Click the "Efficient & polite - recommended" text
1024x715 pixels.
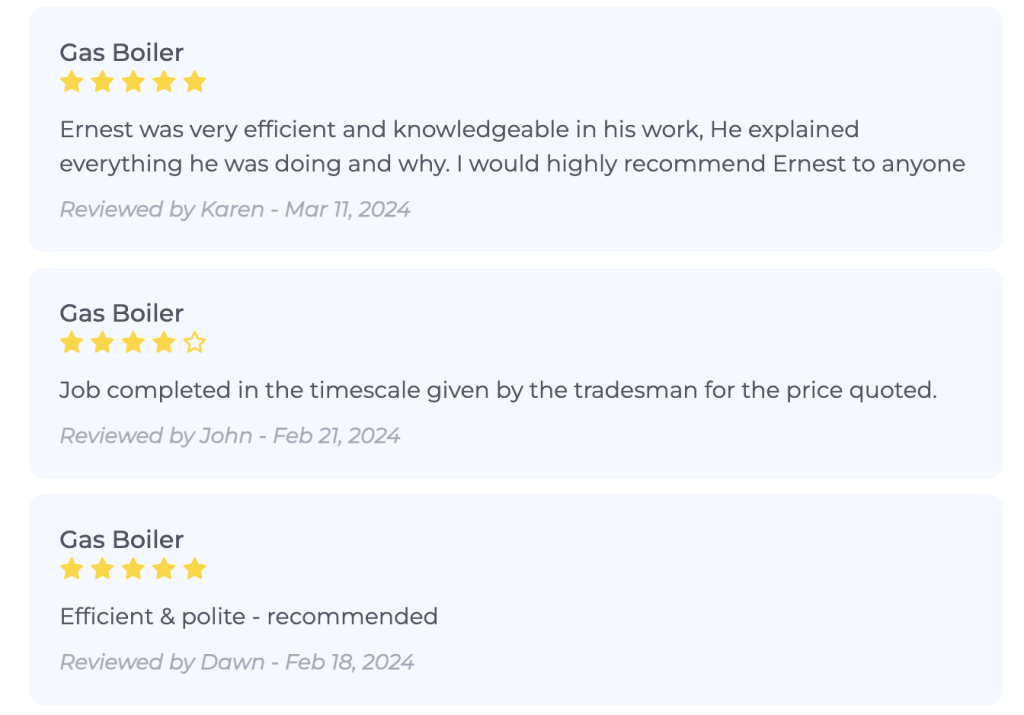pos(249,616)
